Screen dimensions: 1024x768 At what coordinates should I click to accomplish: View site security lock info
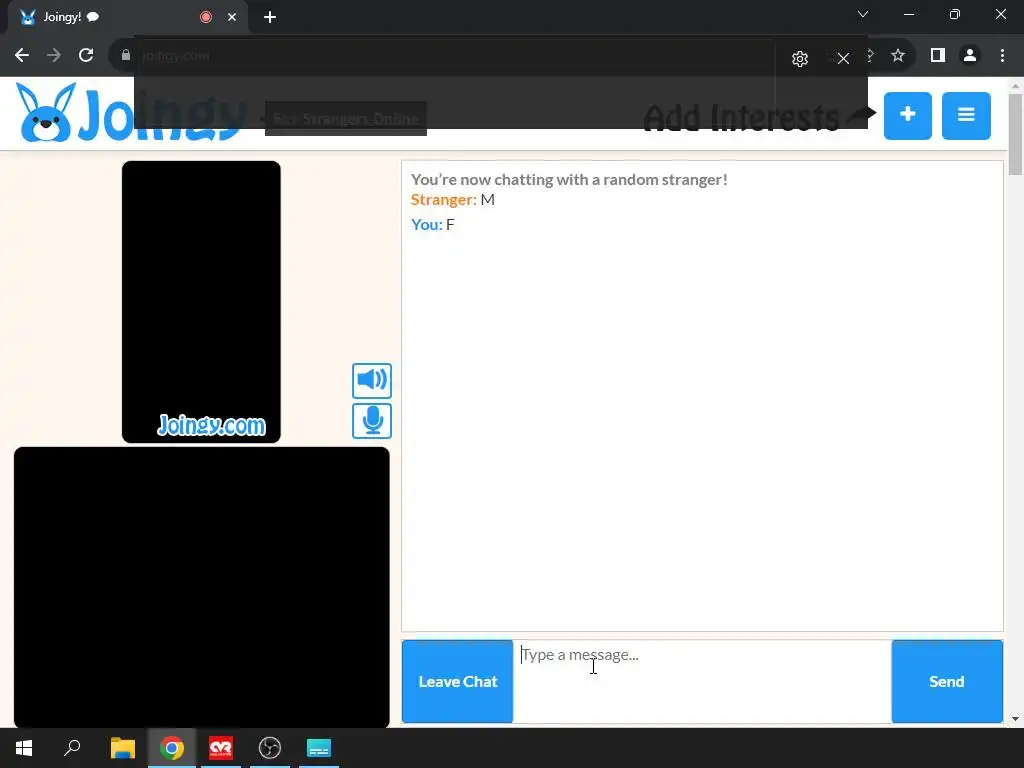click(x=125, y=56)
